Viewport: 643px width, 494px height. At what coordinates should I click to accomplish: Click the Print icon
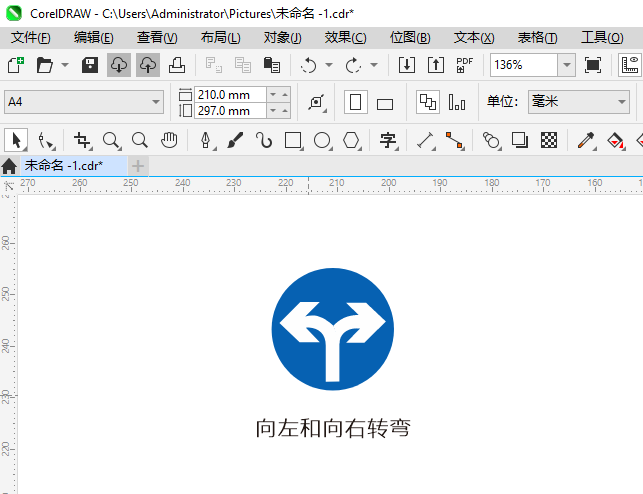177,65
